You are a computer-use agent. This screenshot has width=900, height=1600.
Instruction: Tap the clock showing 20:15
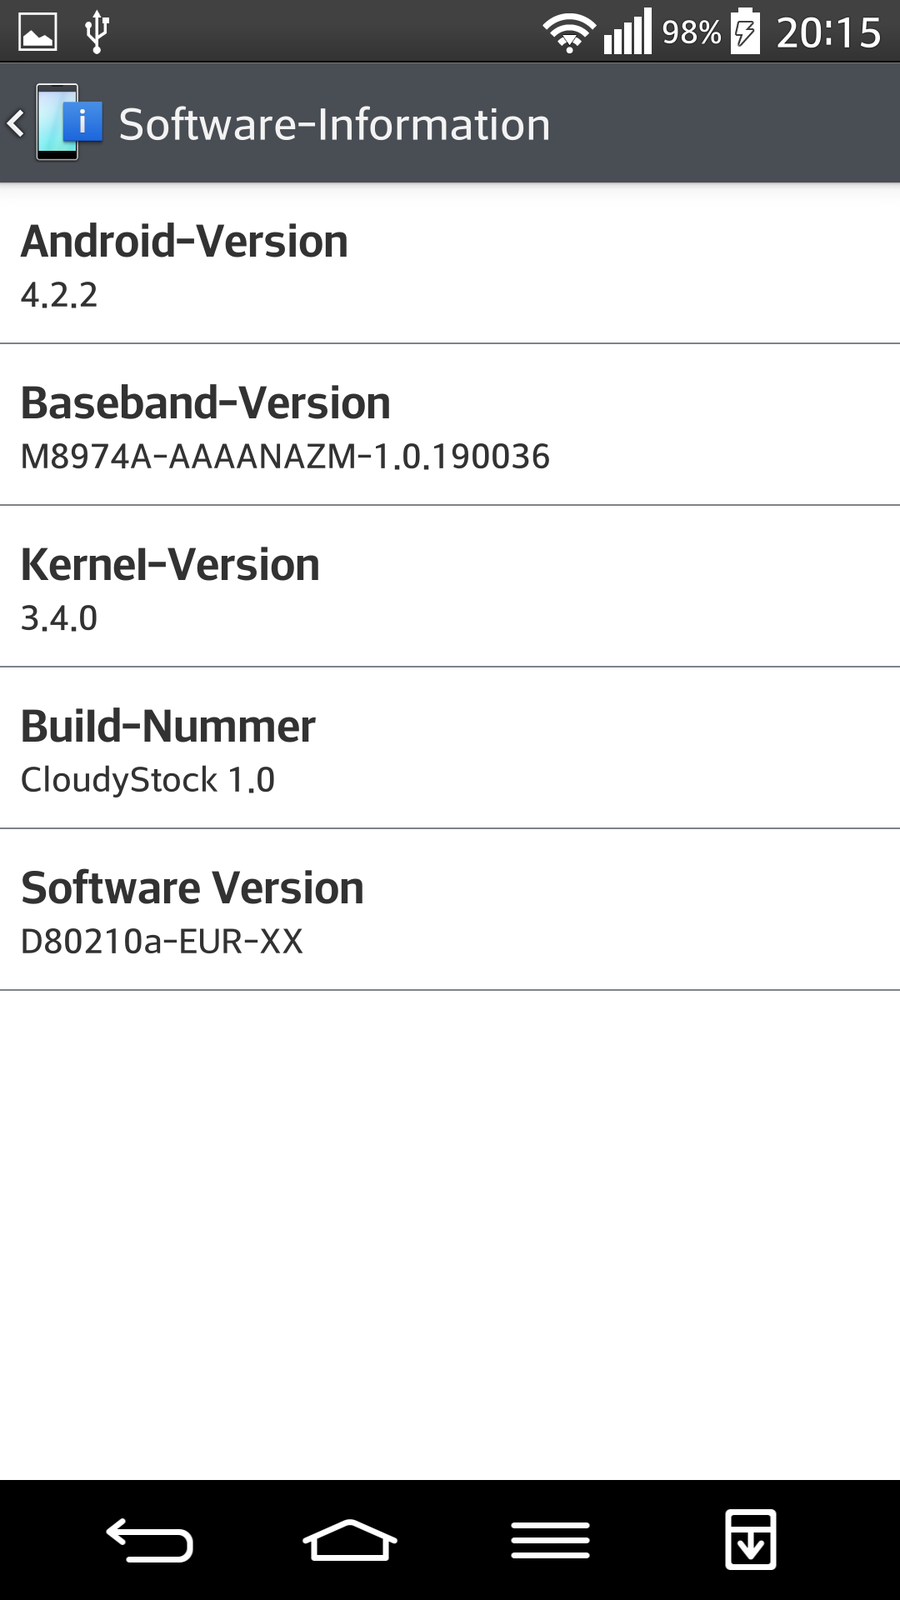point(828,33)
